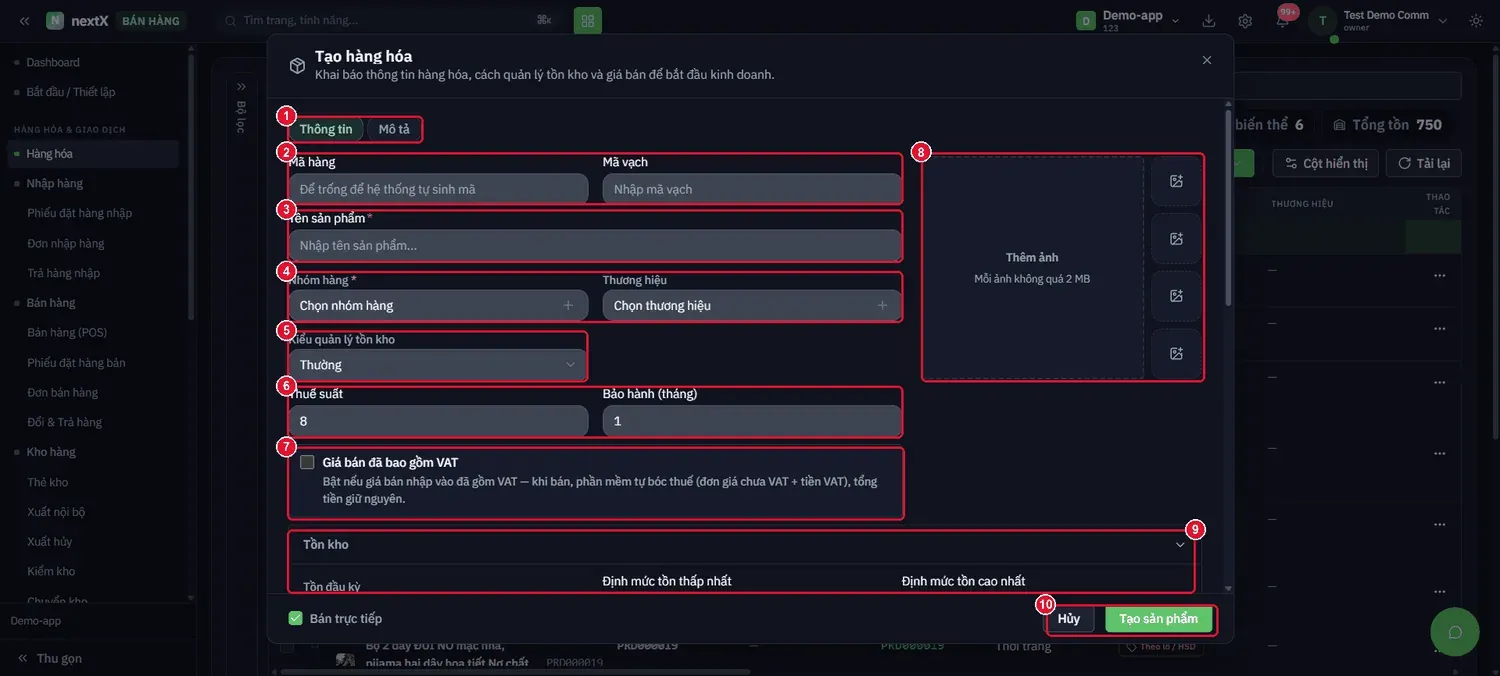The width and height of the screenshot is (1500, 676).
Task: Click the Tạo sản phẩm button
Action: point(1159,619)
